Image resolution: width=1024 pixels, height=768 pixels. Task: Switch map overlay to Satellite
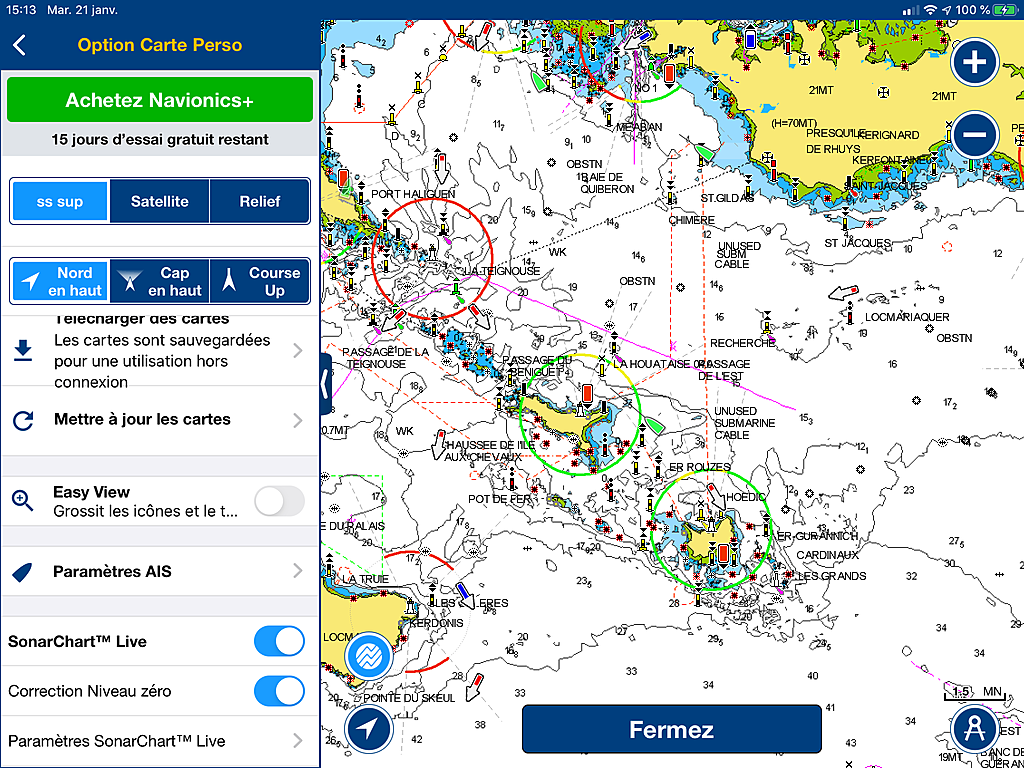click(x=159, y=201)
